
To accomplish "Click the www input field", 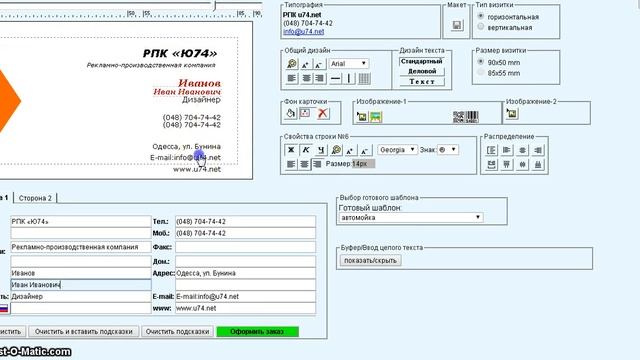I will click(245, 308).
